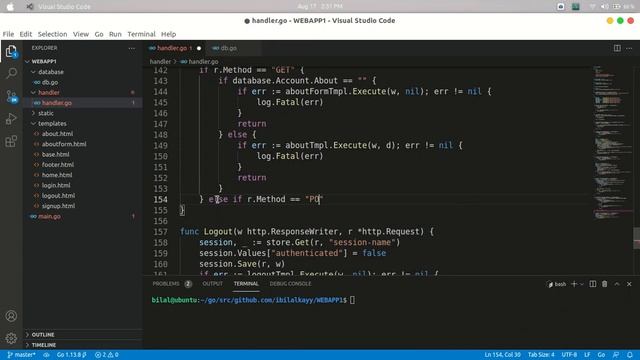Collapse the database folder
This screenshot has width=640, height=360.
pos(82,72)
